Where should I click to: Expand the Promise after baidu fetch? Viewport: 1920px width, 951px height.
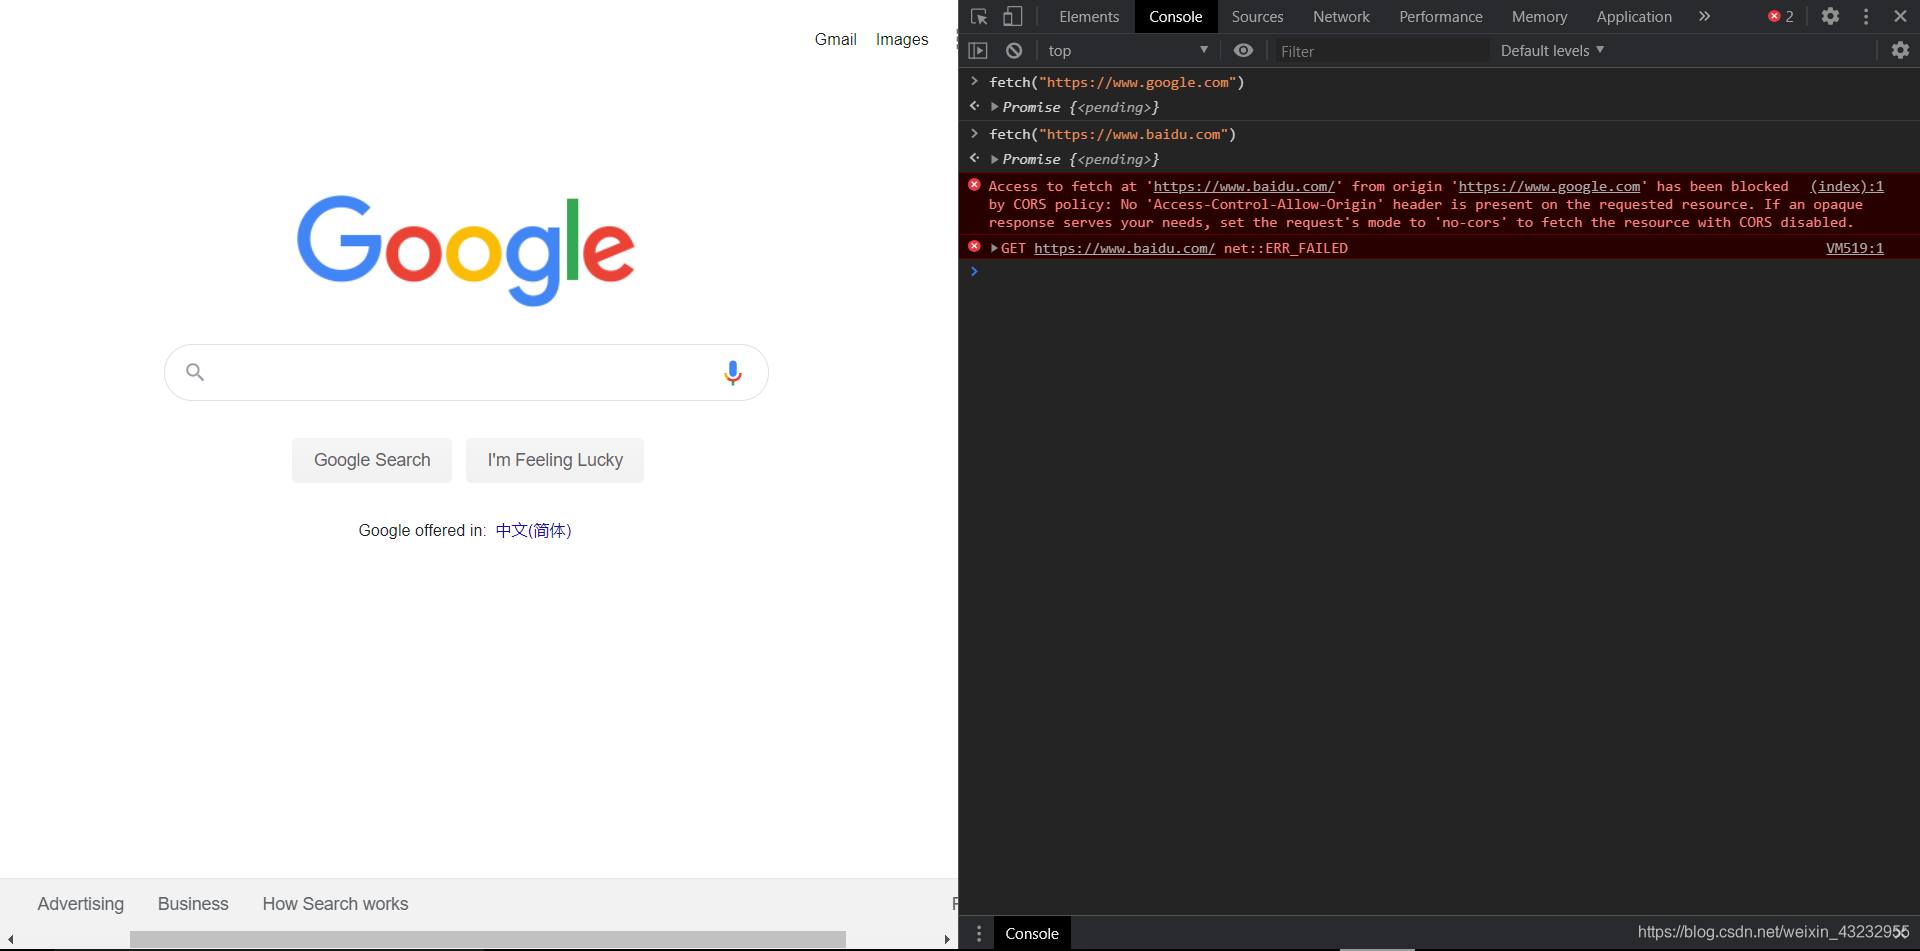click(994, 159)
